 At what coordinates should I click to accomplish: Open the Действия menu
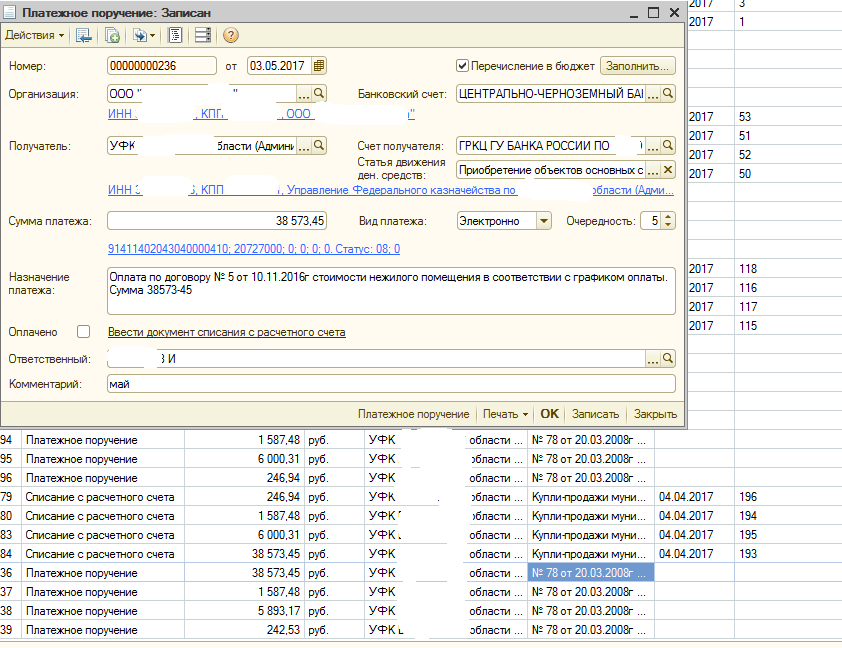35,35
